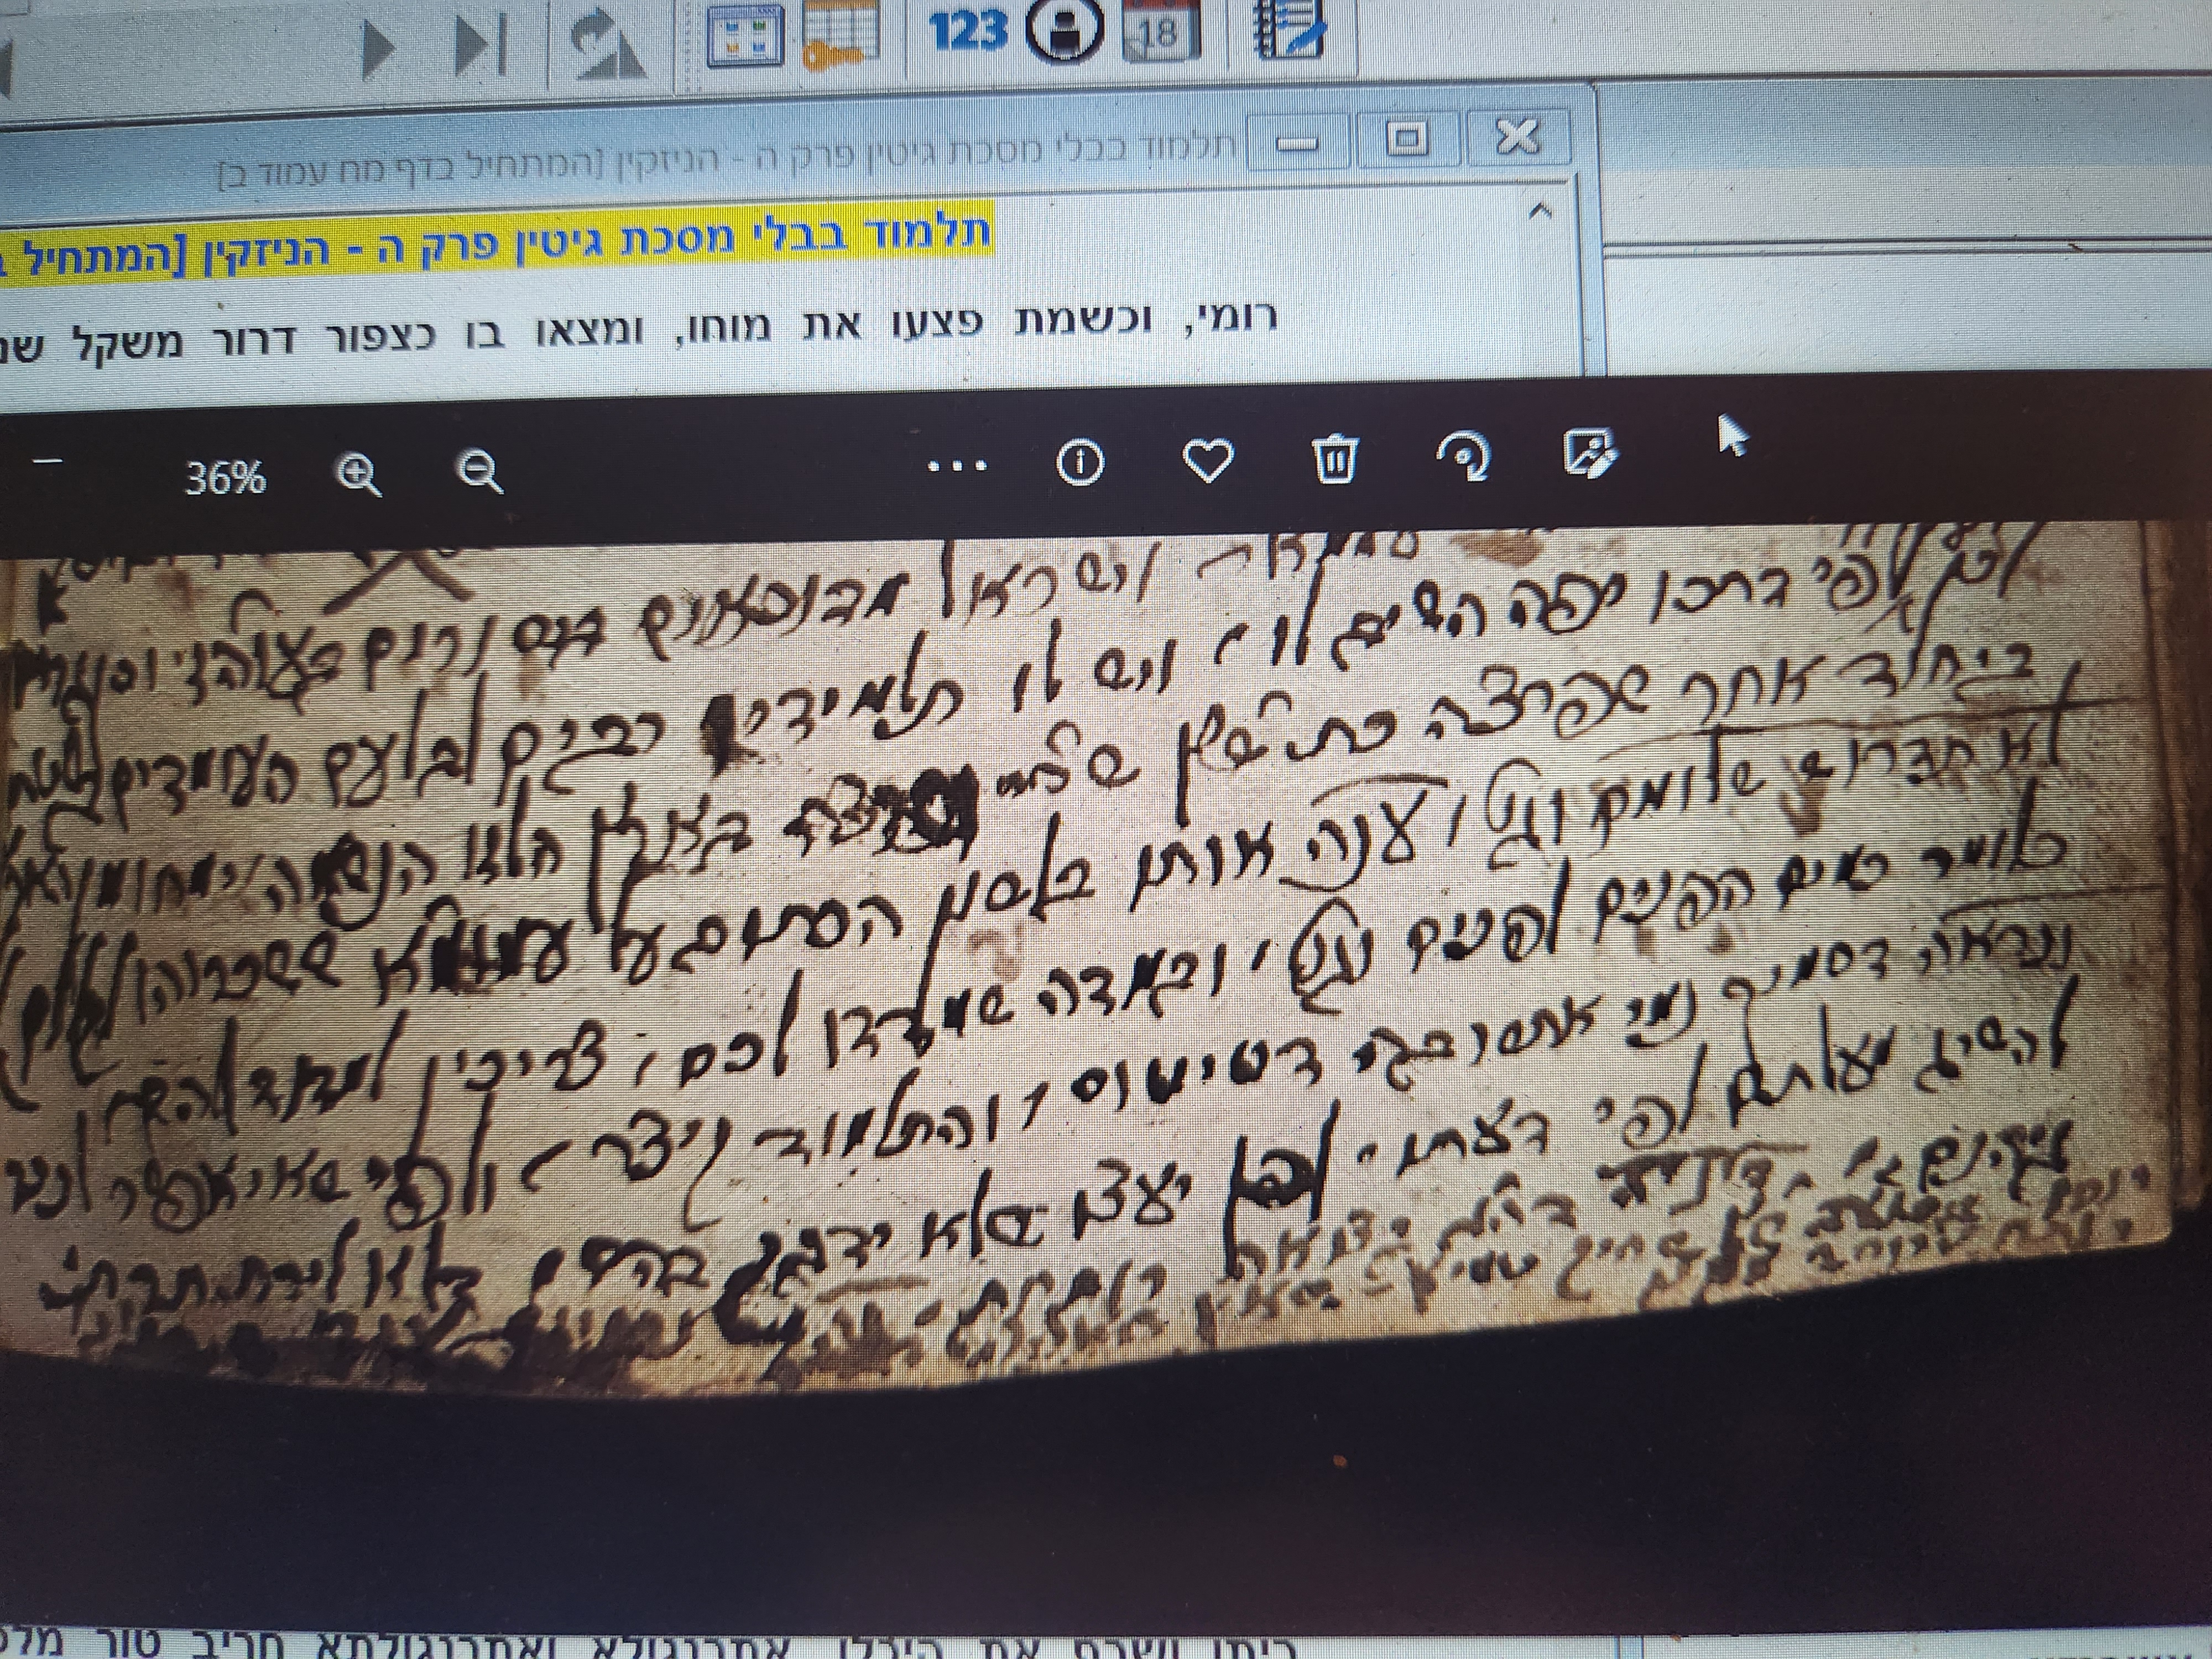The height and width of the screenshot is (1659, 2212).
Task: Open the window layout icon in the toolbar
Action: coord(744,36)
